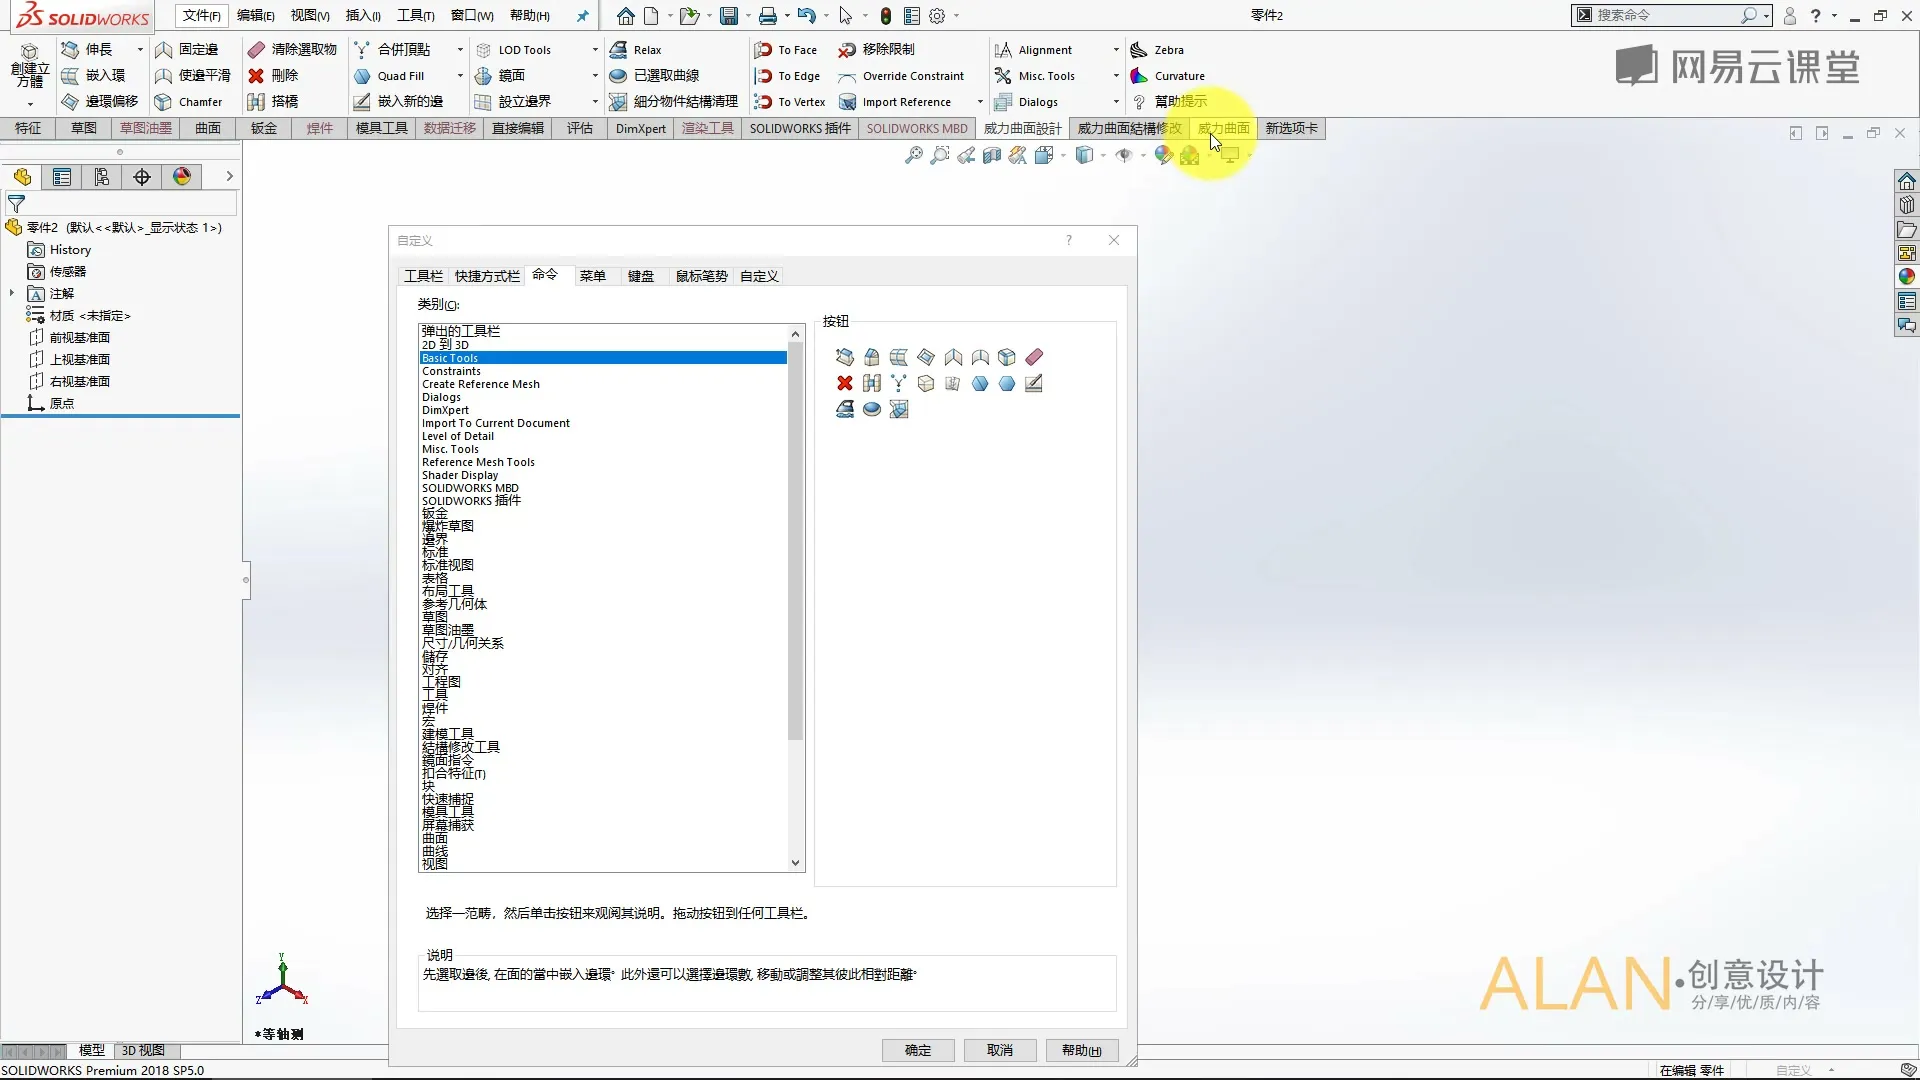Click the category list scroll down arrow
The height and width of the screenshot is (1080, 1920).
point(796,863)
